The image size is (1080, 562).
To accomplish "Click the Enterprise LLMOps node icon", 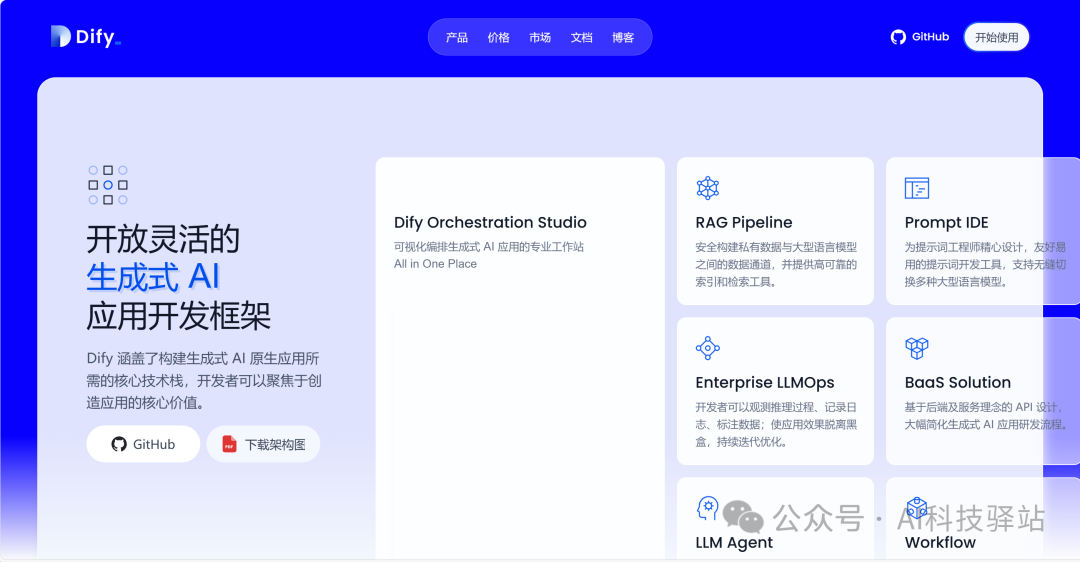I will [708, 348].
